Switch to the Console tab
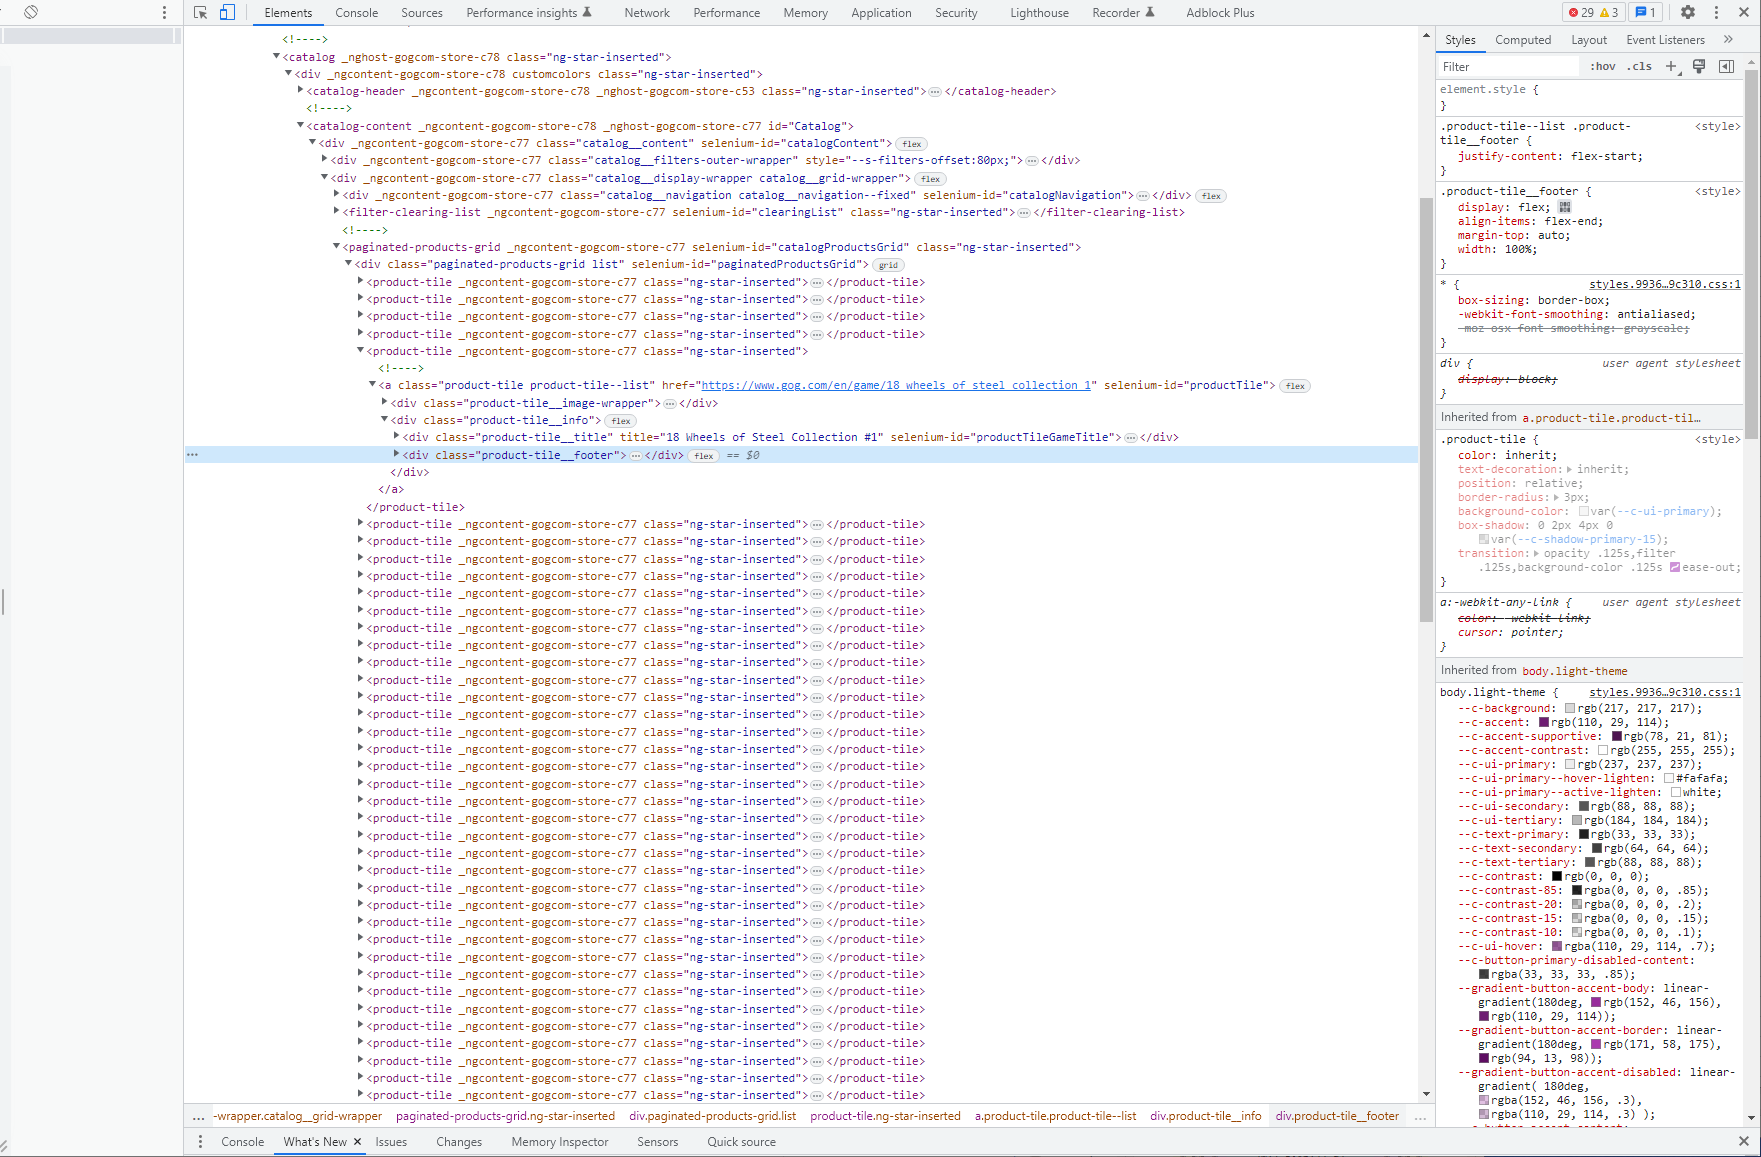This screenshot has height=1157, width=1761. 356,13
